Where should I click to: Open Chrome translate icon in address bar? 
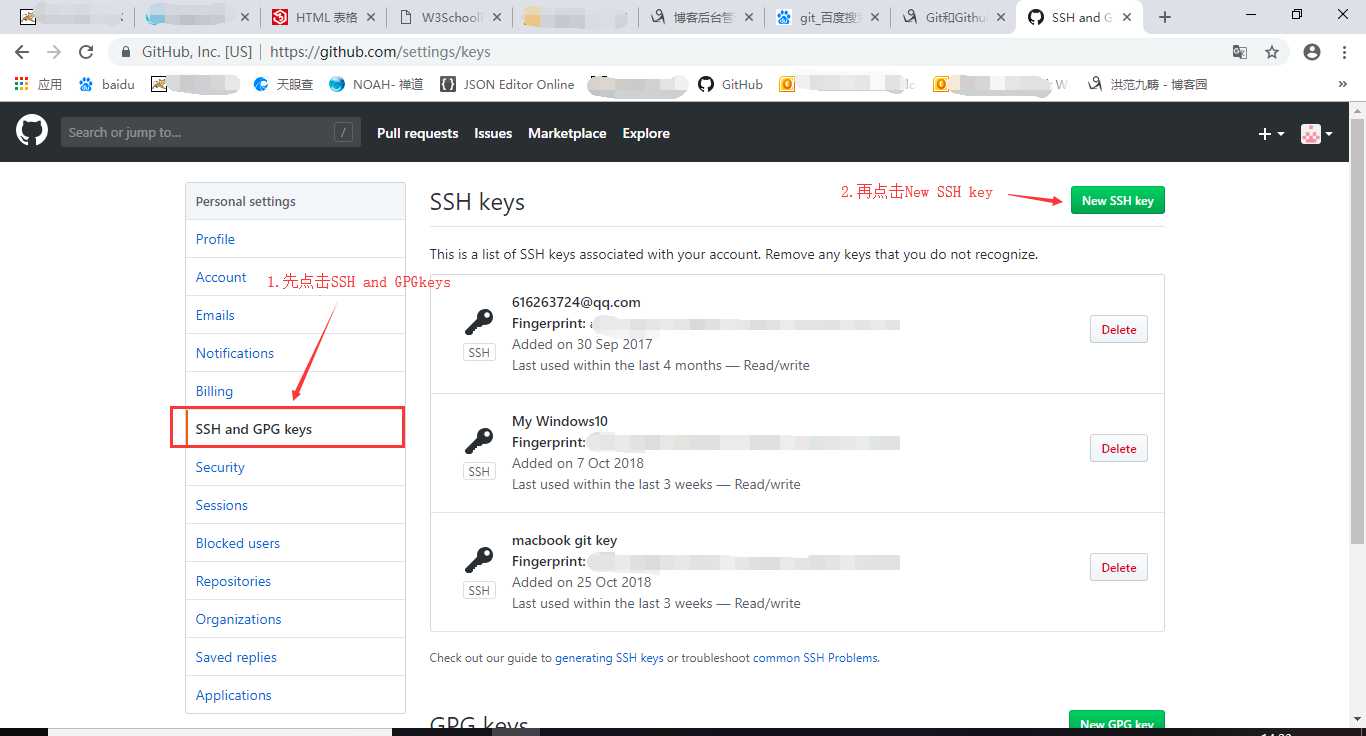click(x=1240, y=52)
